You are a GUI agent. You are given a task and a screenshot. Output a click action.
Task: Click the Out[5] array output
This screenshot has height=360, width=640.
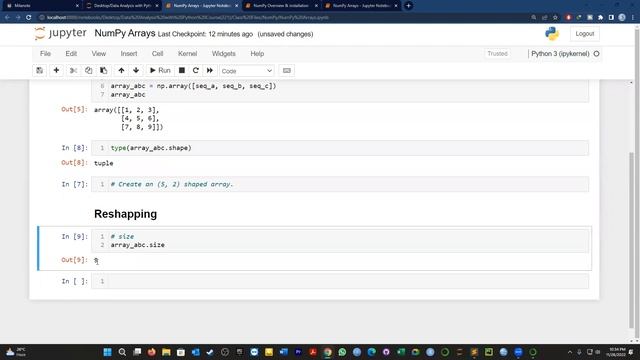coord(128,118)
